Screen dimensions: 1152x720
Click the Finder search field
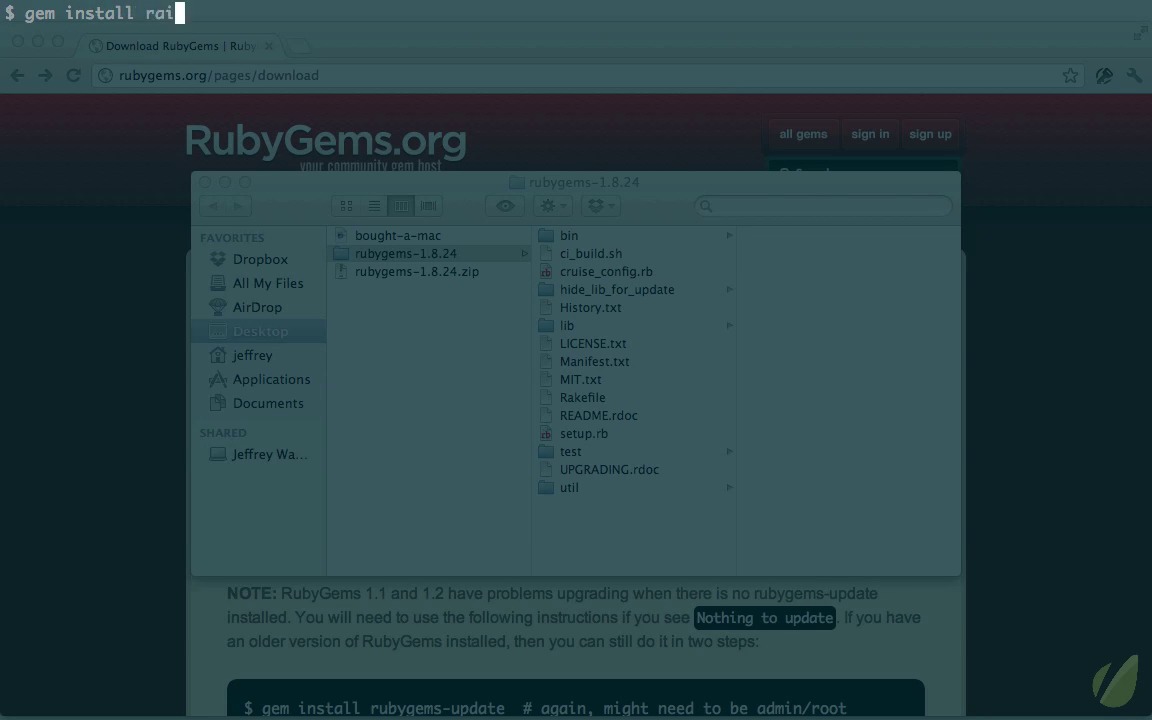(x=824, y=206)
